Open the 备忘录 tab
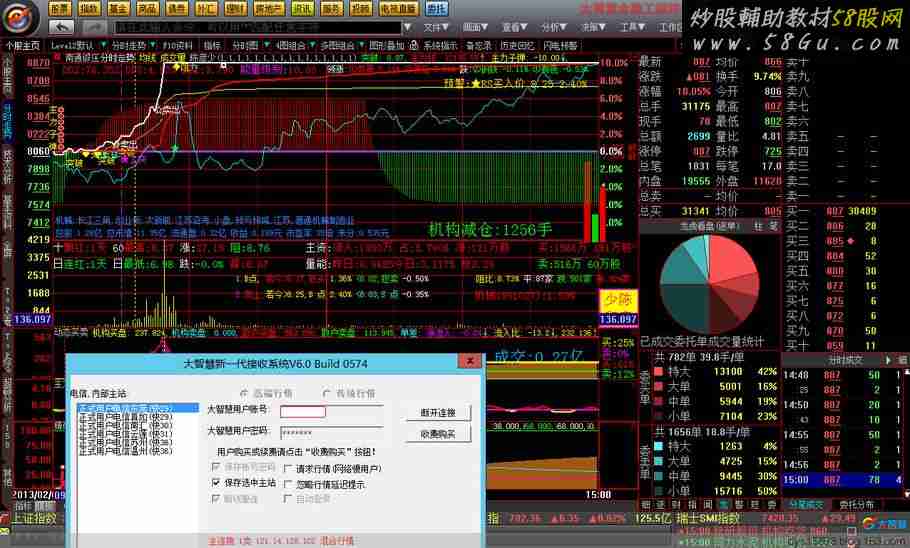The width and height of the screenshot is (910, 548). (478, 45)
